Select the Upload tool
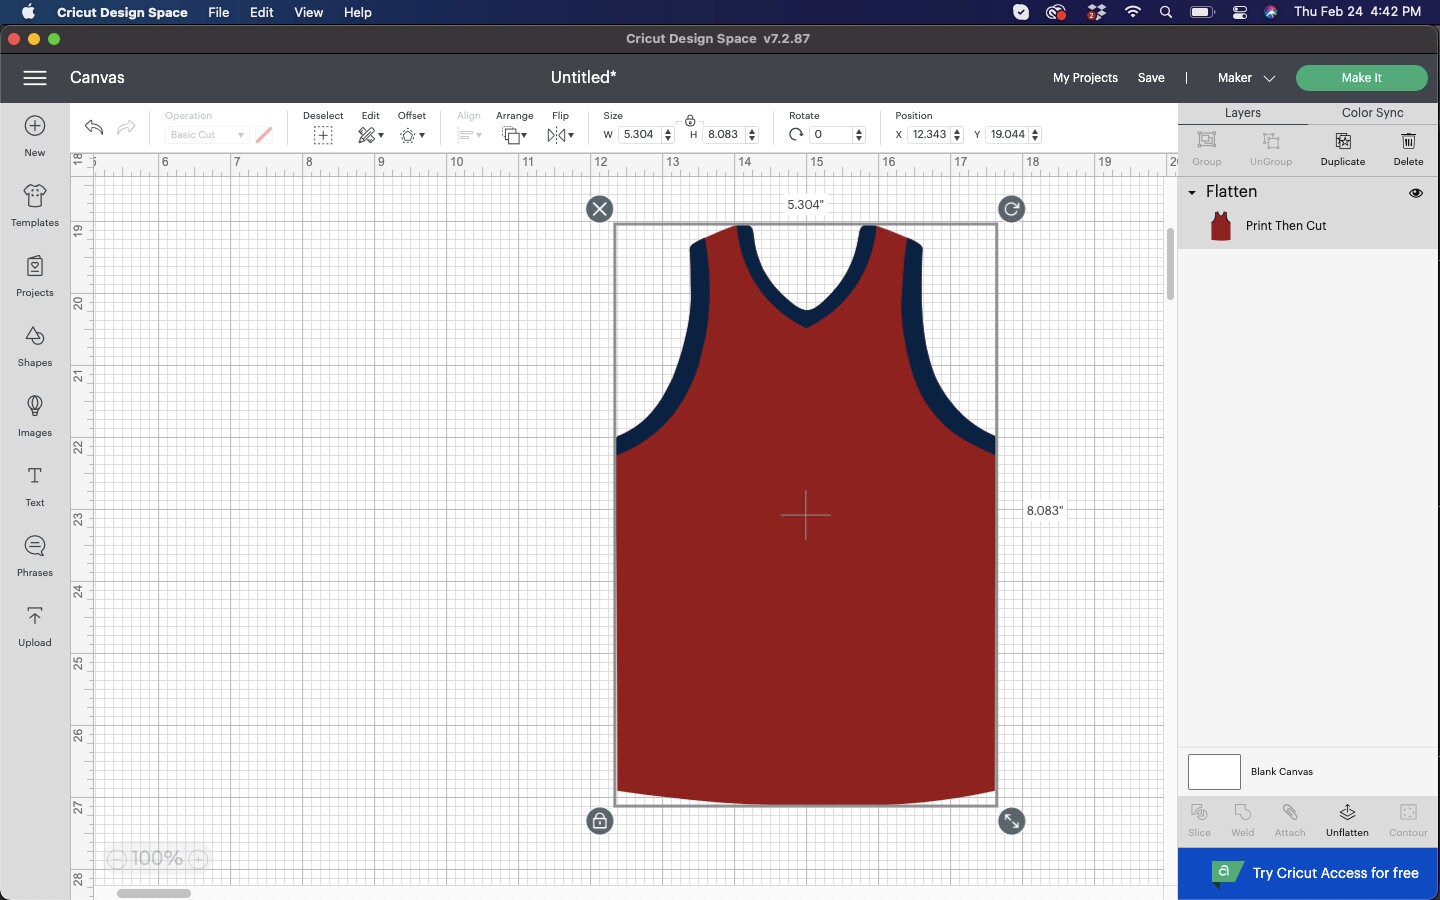Screen dimensions: 1440x900 (34, 626)
